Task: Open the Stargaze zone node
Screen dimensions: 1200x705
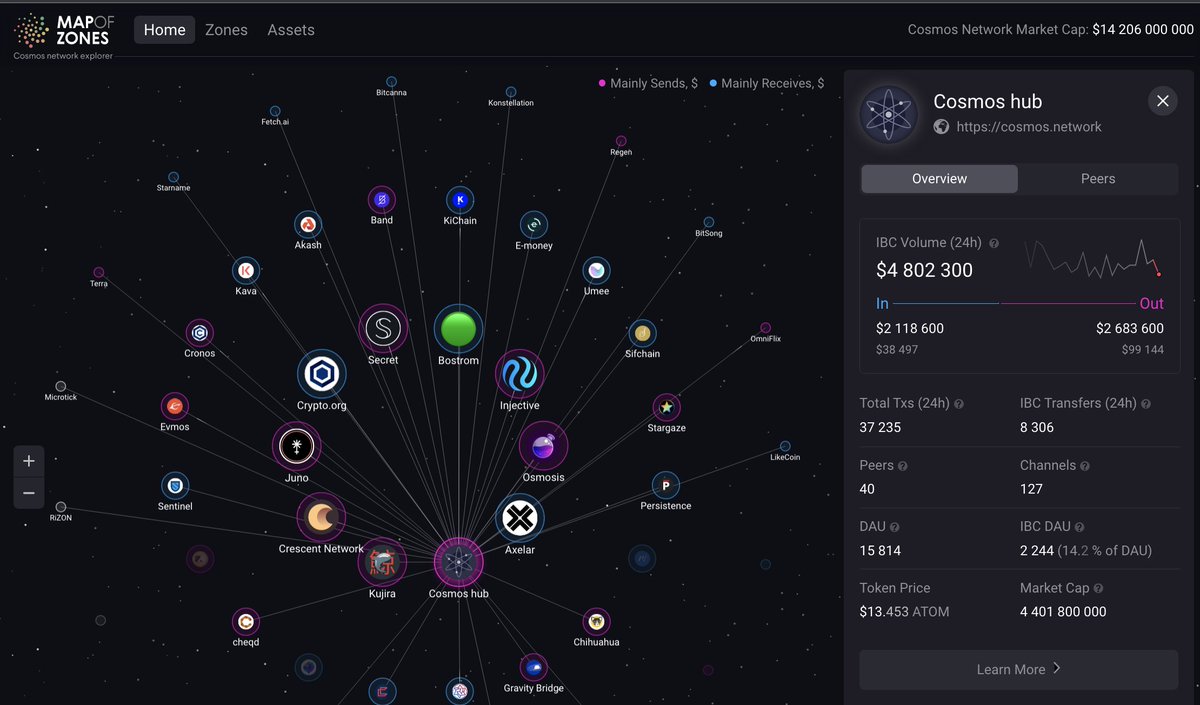Action: [x=666, y=407]
